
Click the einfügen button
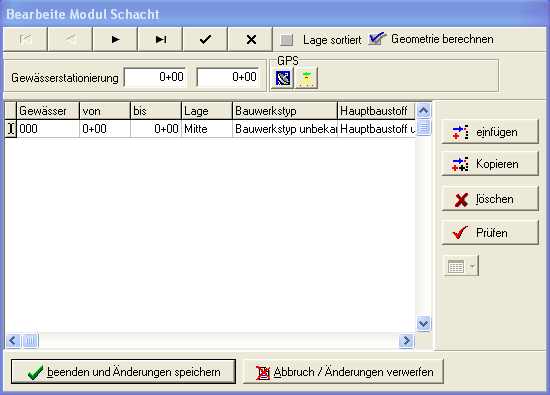point(490,132)
